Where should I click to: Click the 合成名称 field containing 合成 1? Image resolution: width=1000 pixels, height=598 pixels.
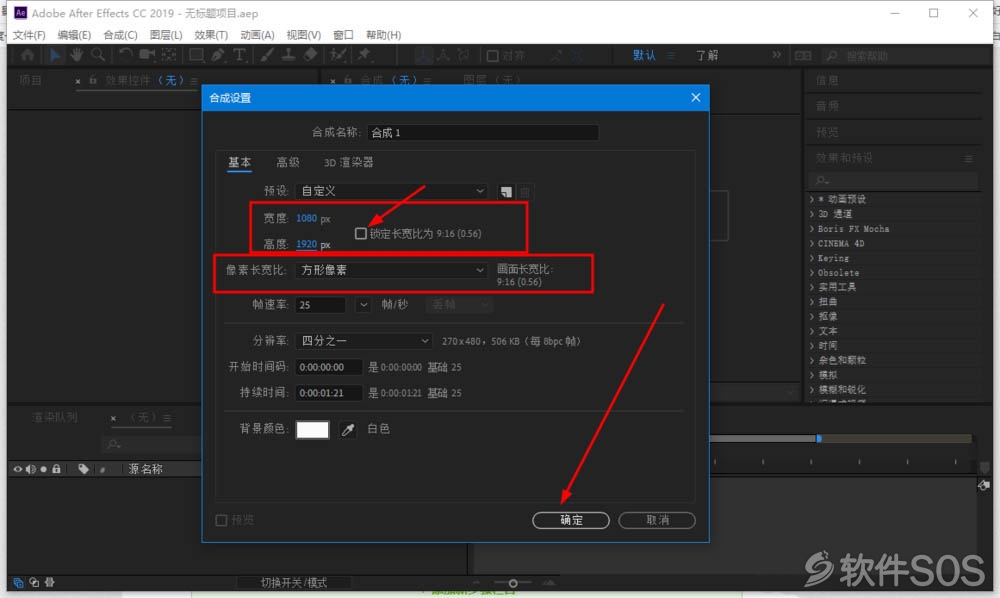click(483, 133)
